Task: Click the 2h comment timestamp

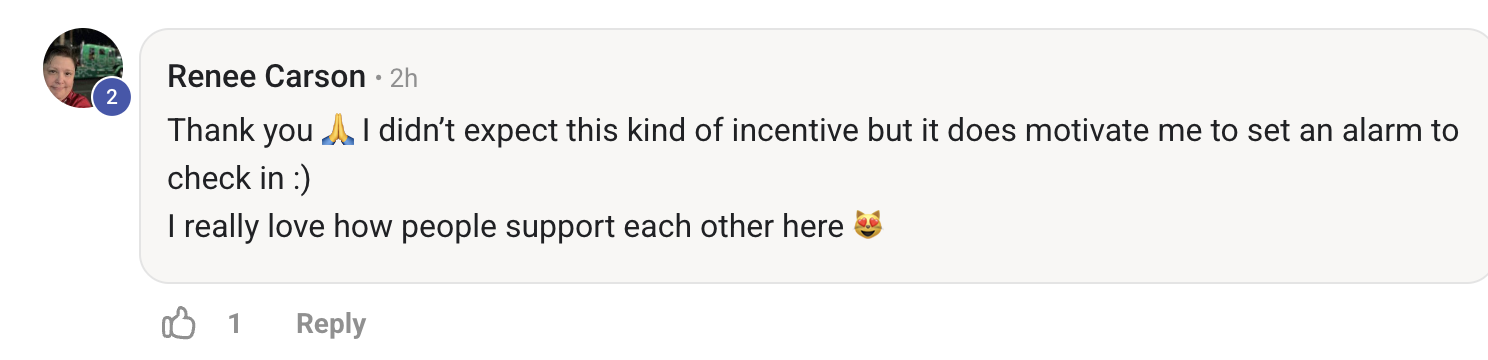Action: click(403, 77)
